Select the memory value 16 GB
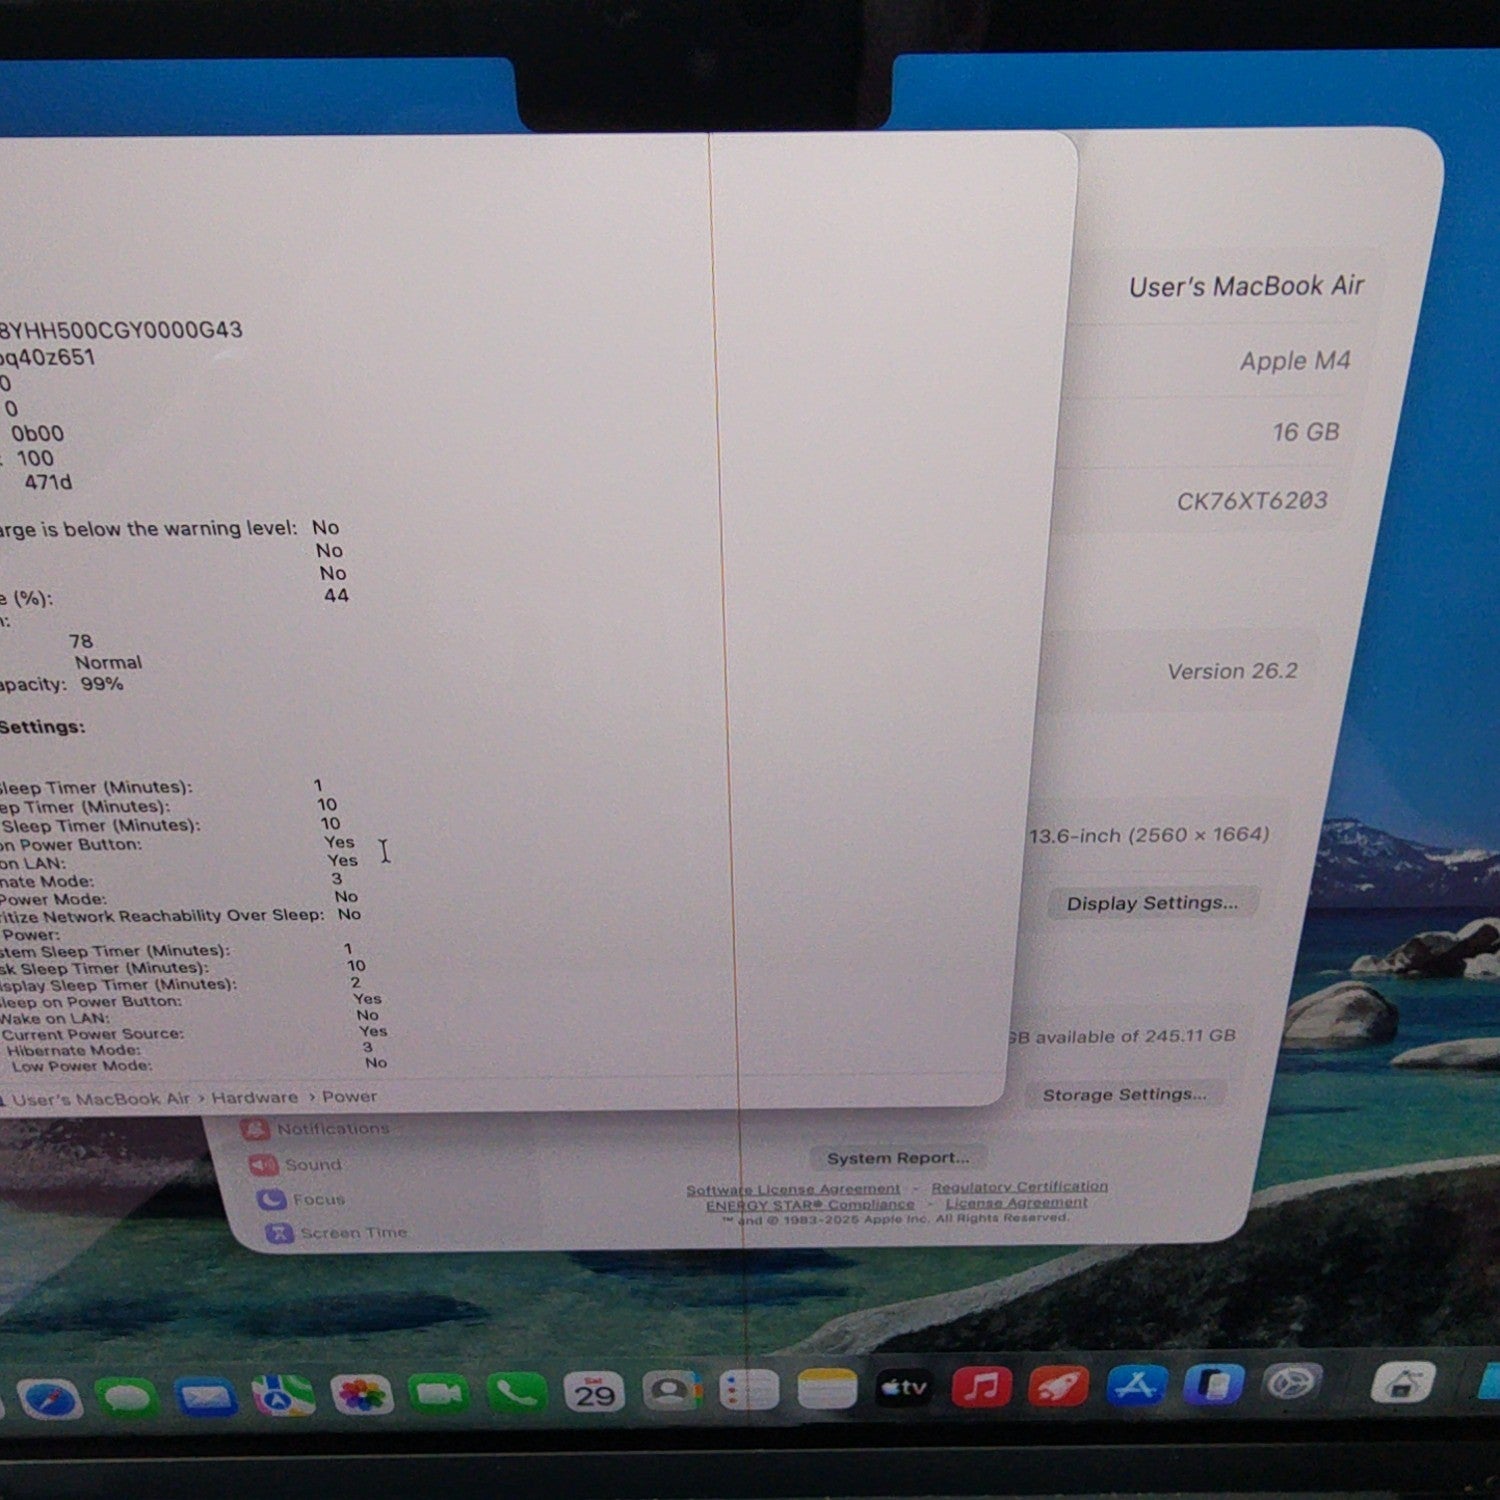The height and width of the screenshot is (1500, 1500). [1305, 432]
